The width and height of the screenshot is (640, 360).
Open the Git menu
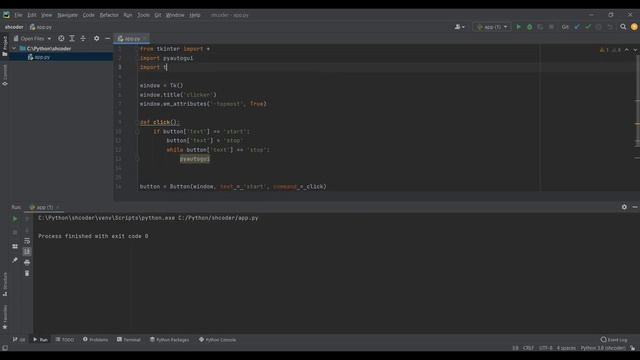point(158,15)
